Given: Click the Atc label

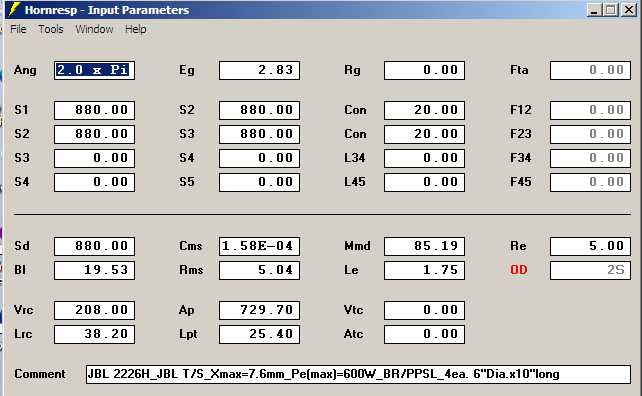Looking at the screenshot, I should (353, 334).
